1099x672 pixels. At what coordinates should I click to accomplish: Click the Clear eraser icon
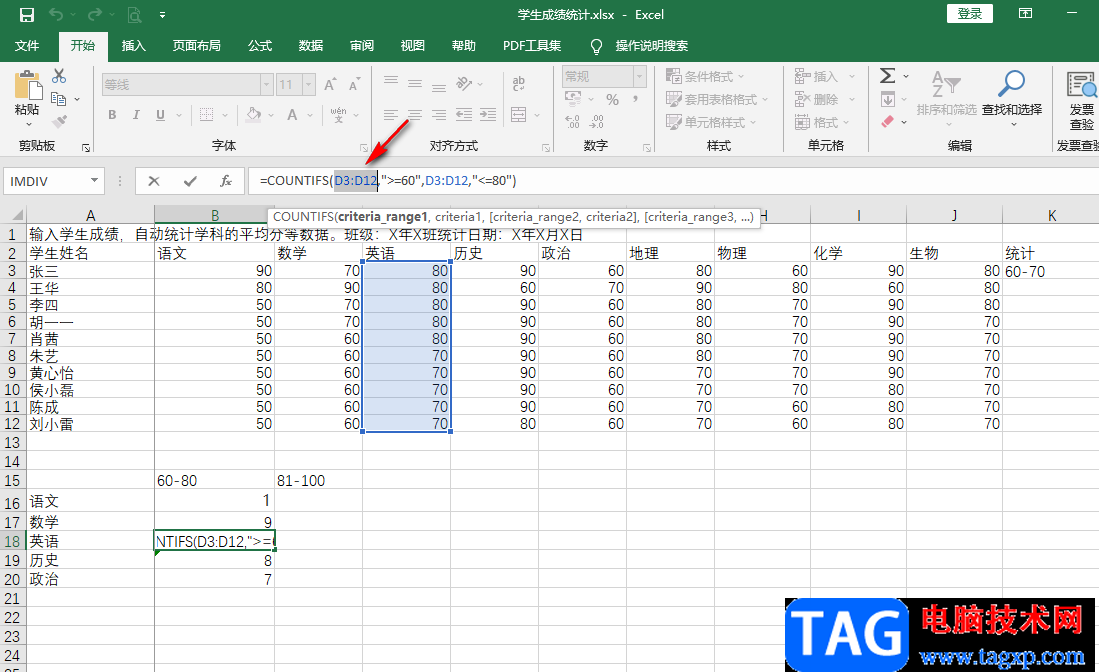click(x=887, y=122)
